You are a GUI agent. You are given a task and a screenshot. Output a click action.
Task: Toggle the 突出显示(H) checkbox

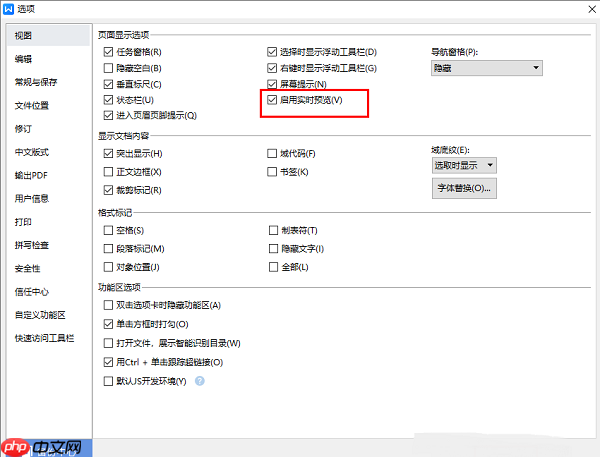tap(108, 153)
